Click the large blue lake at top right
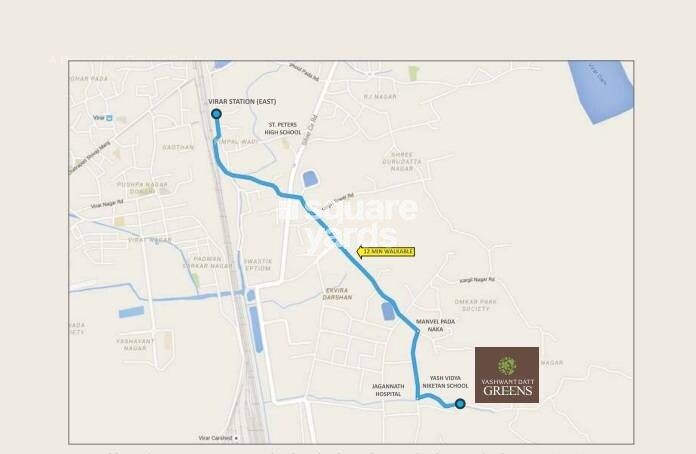 (x=603, y=90)
